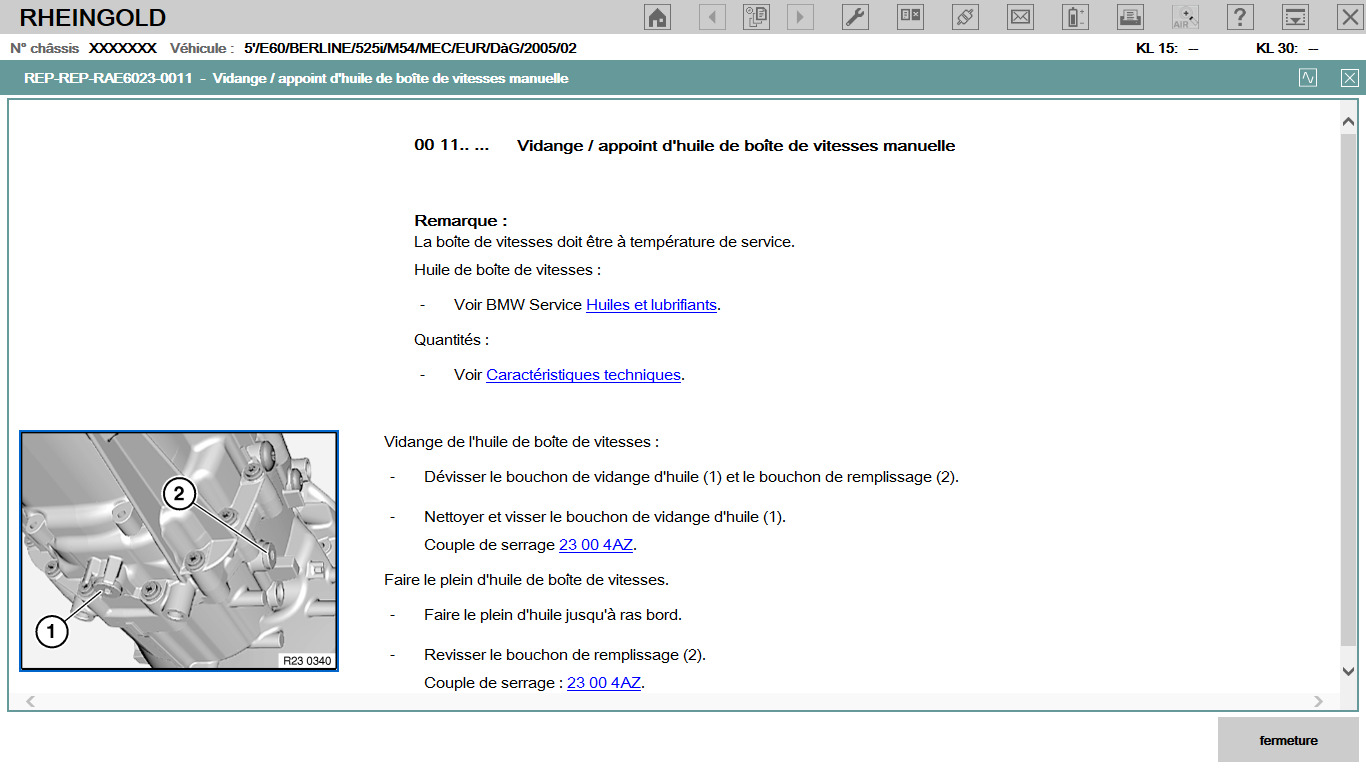Screen dimensions: 1366x768
Task: Close the document with header X icon
Action: [x=1350, y=78]
